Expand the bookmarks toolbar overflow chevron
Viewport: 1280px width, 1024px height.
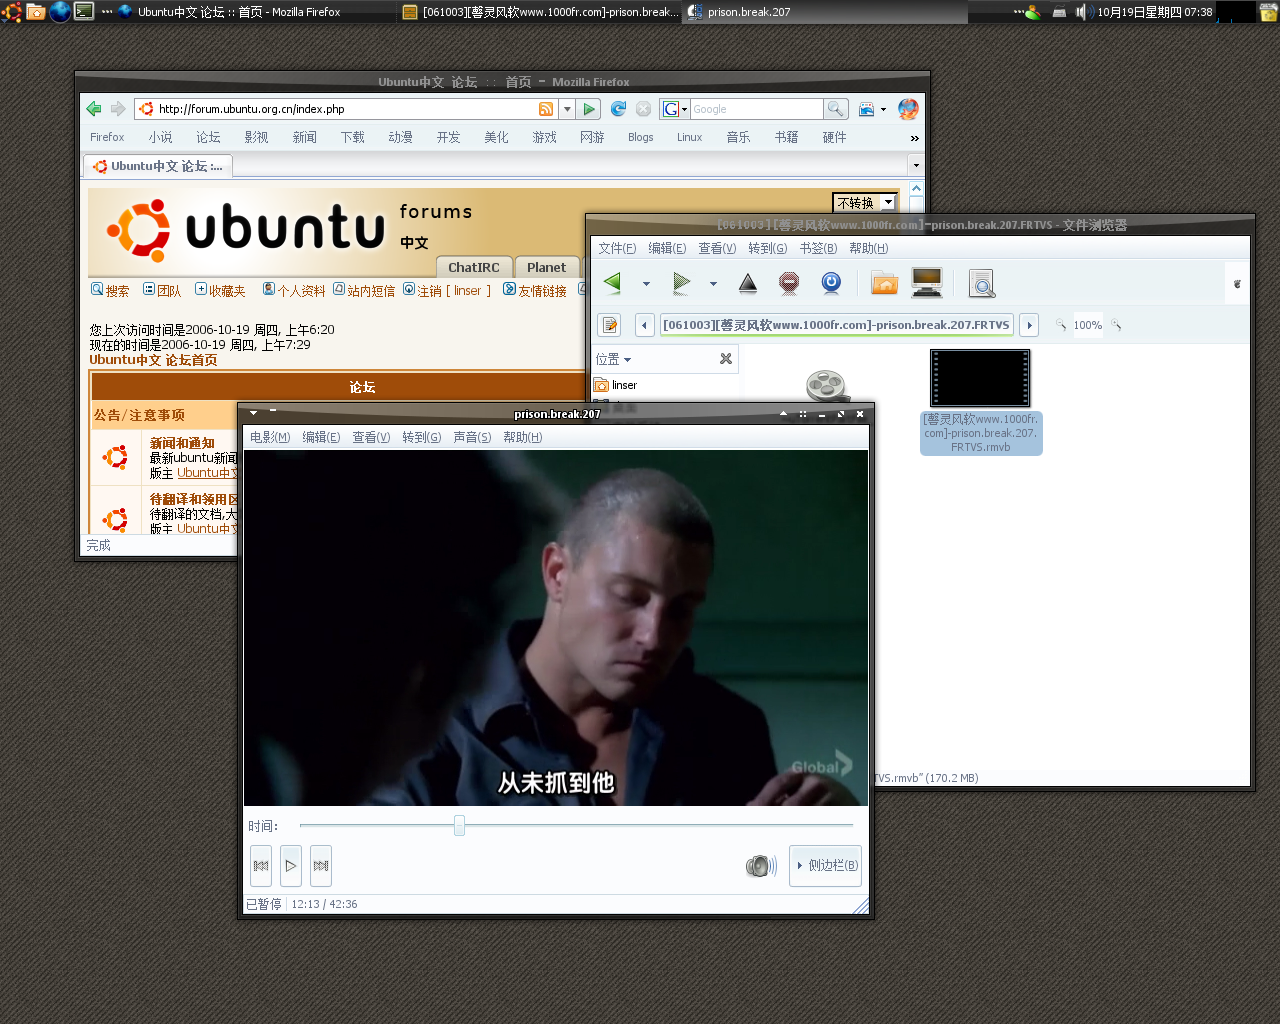(914, 138)
